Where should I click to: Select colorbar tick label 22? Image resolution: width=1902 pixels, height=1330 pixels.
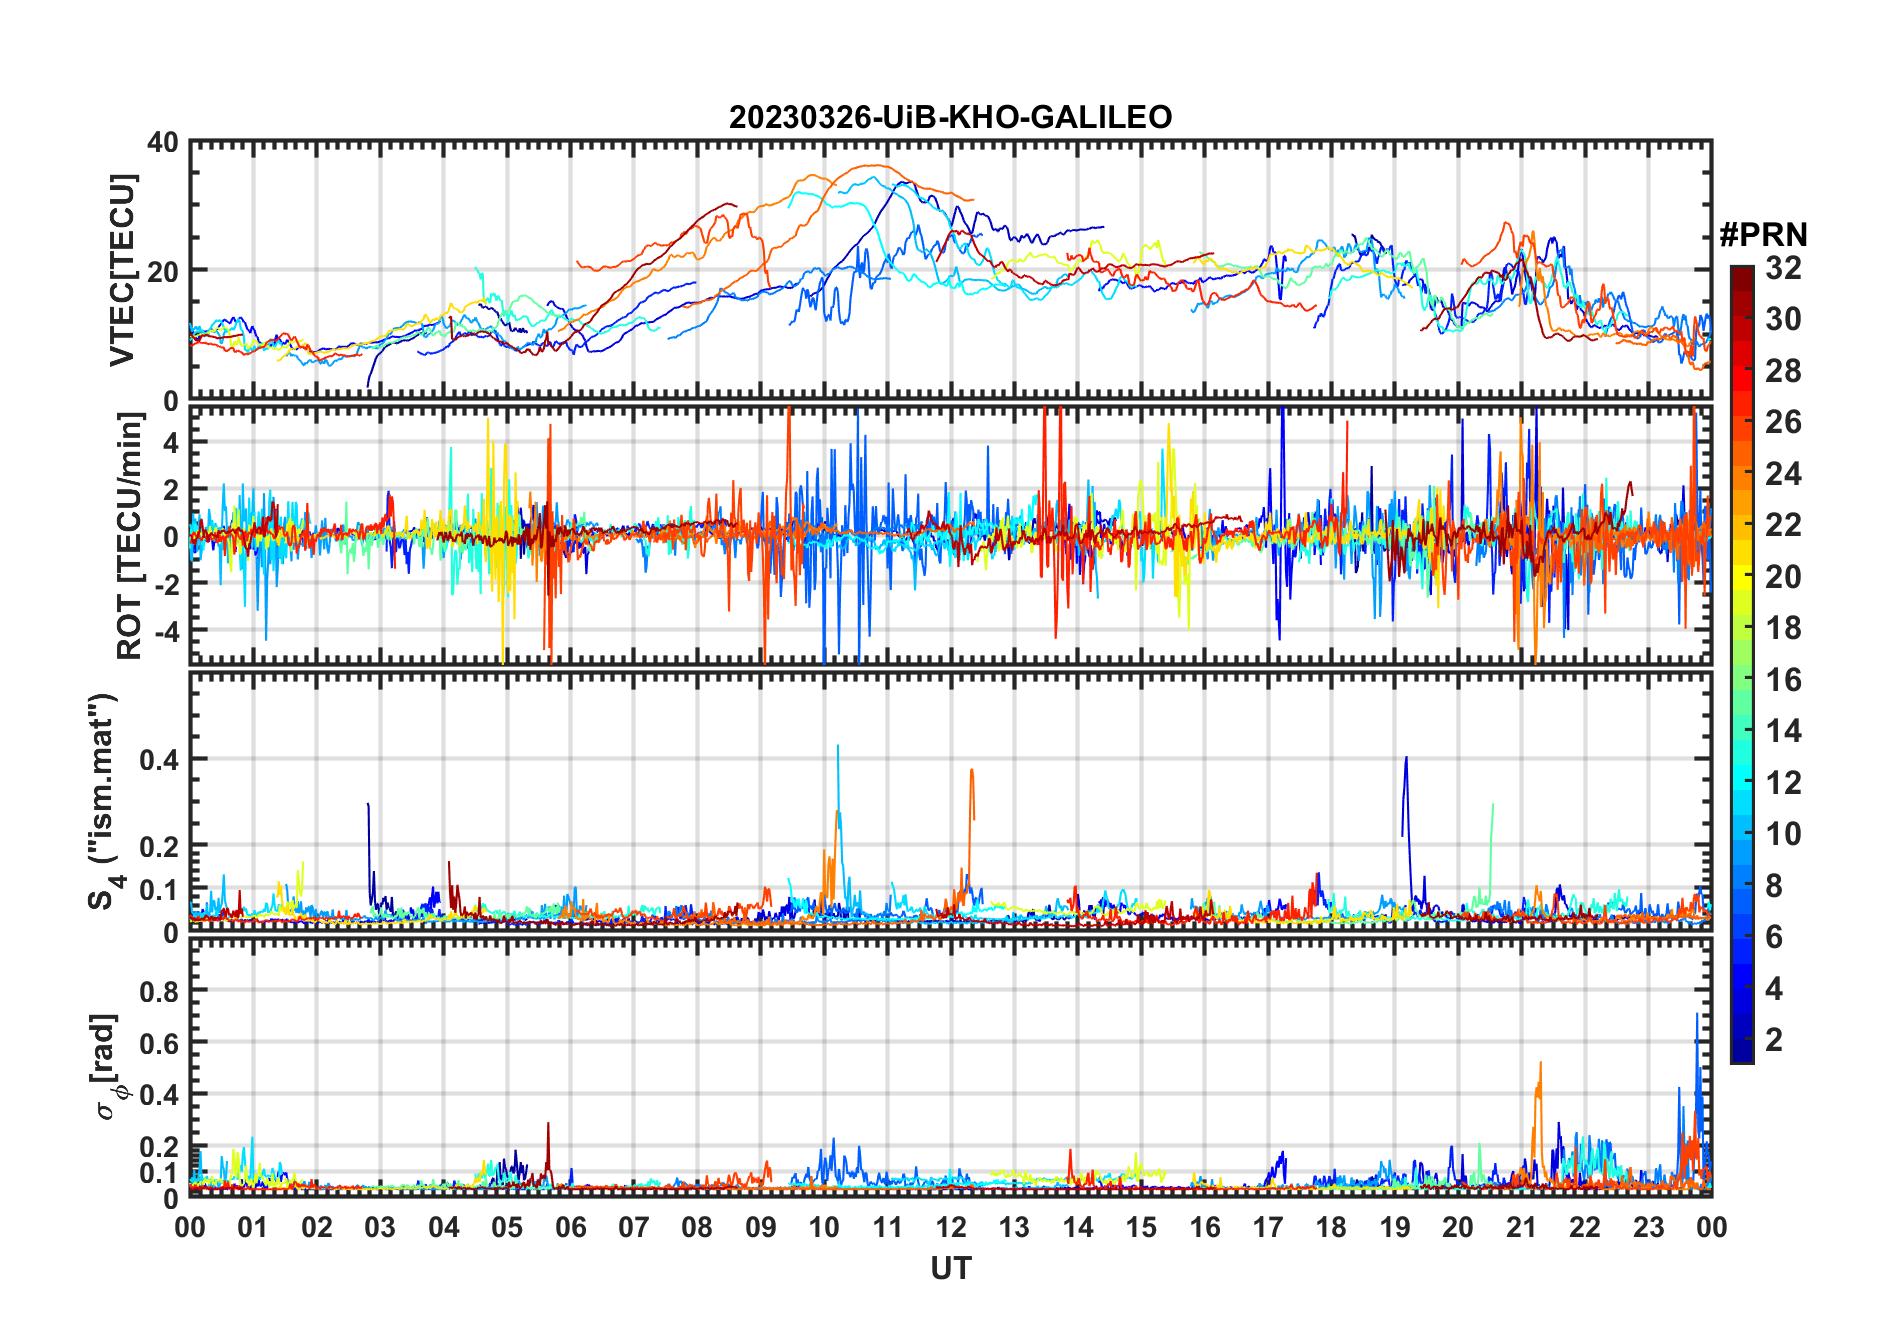coord(1783,524)
